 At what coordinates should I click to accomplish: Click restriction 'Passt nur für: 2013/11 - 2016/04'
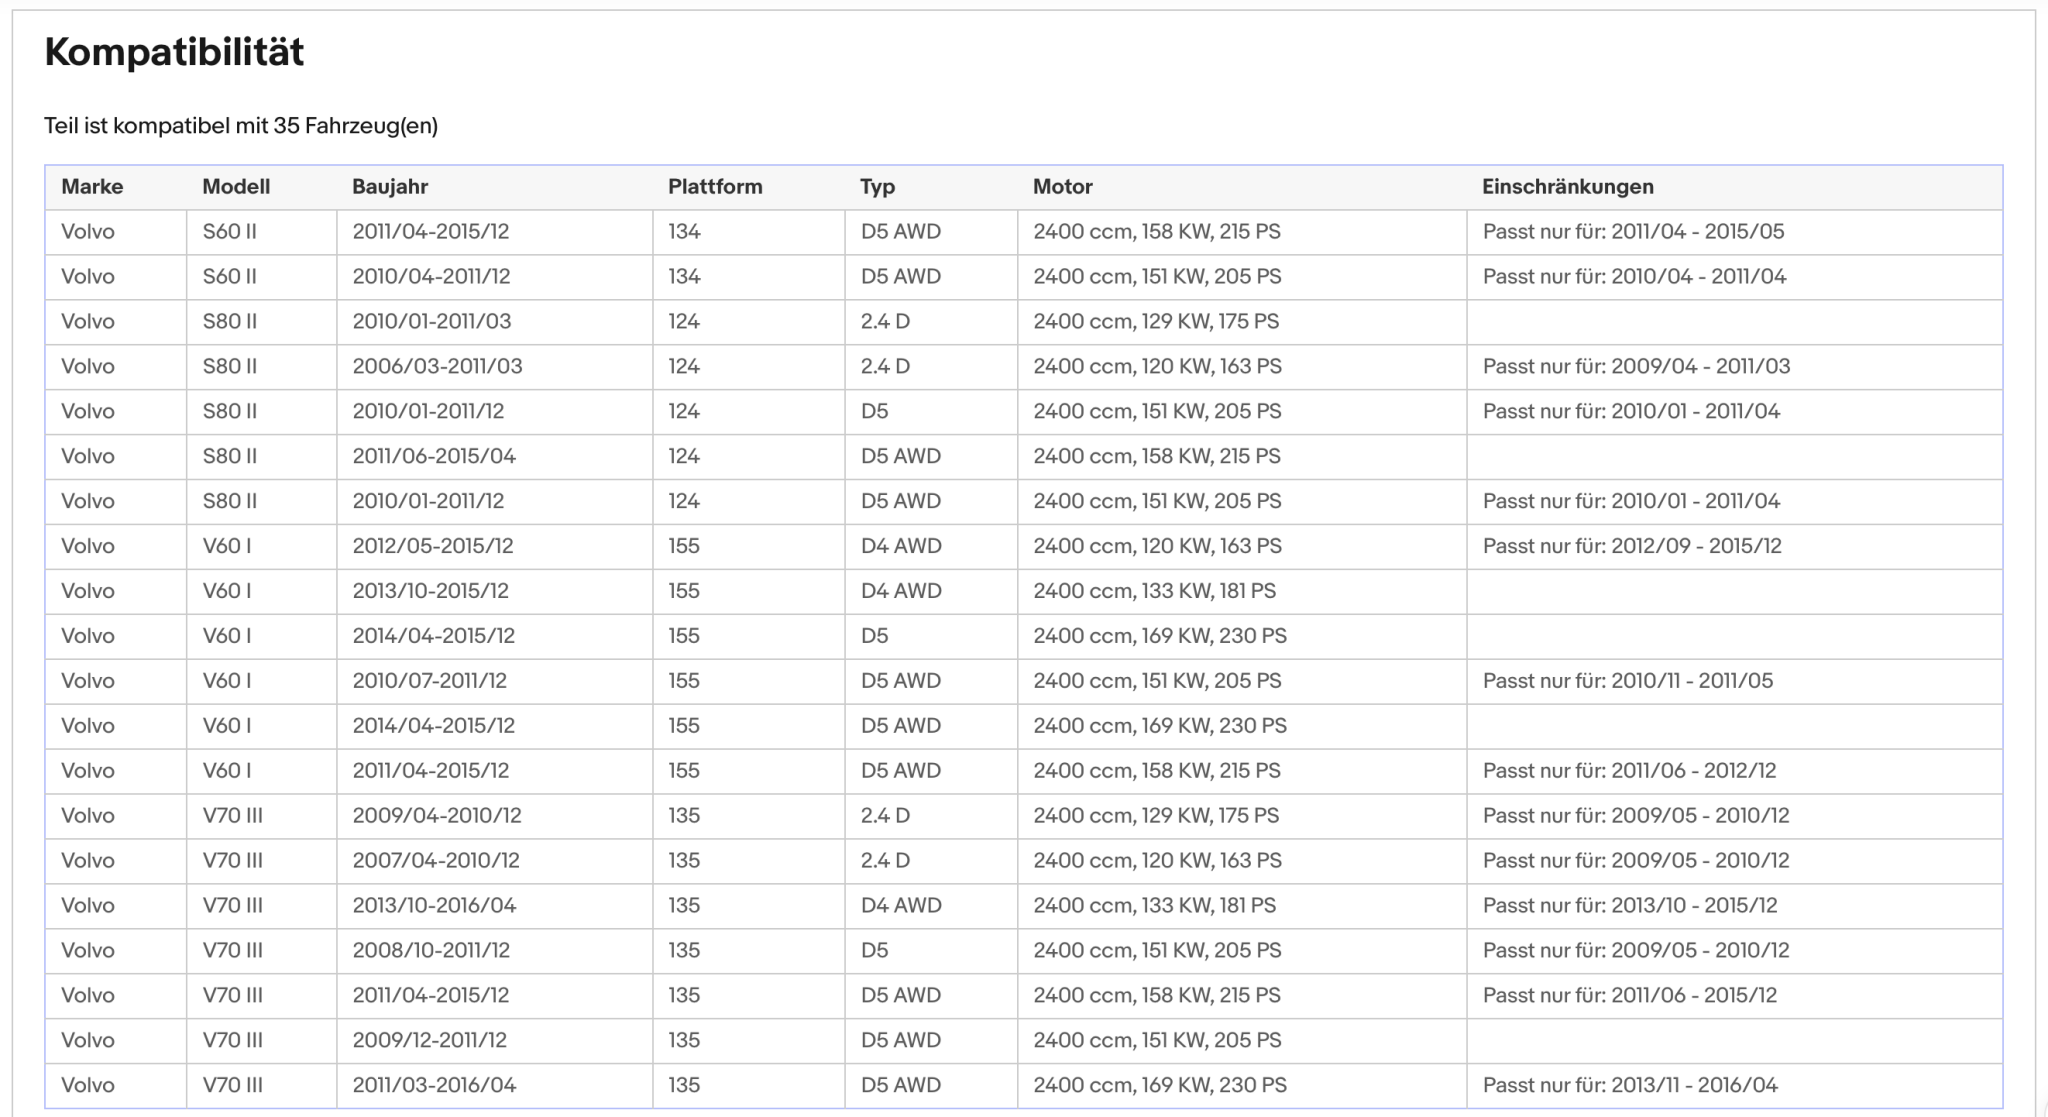point(1630,1085)
